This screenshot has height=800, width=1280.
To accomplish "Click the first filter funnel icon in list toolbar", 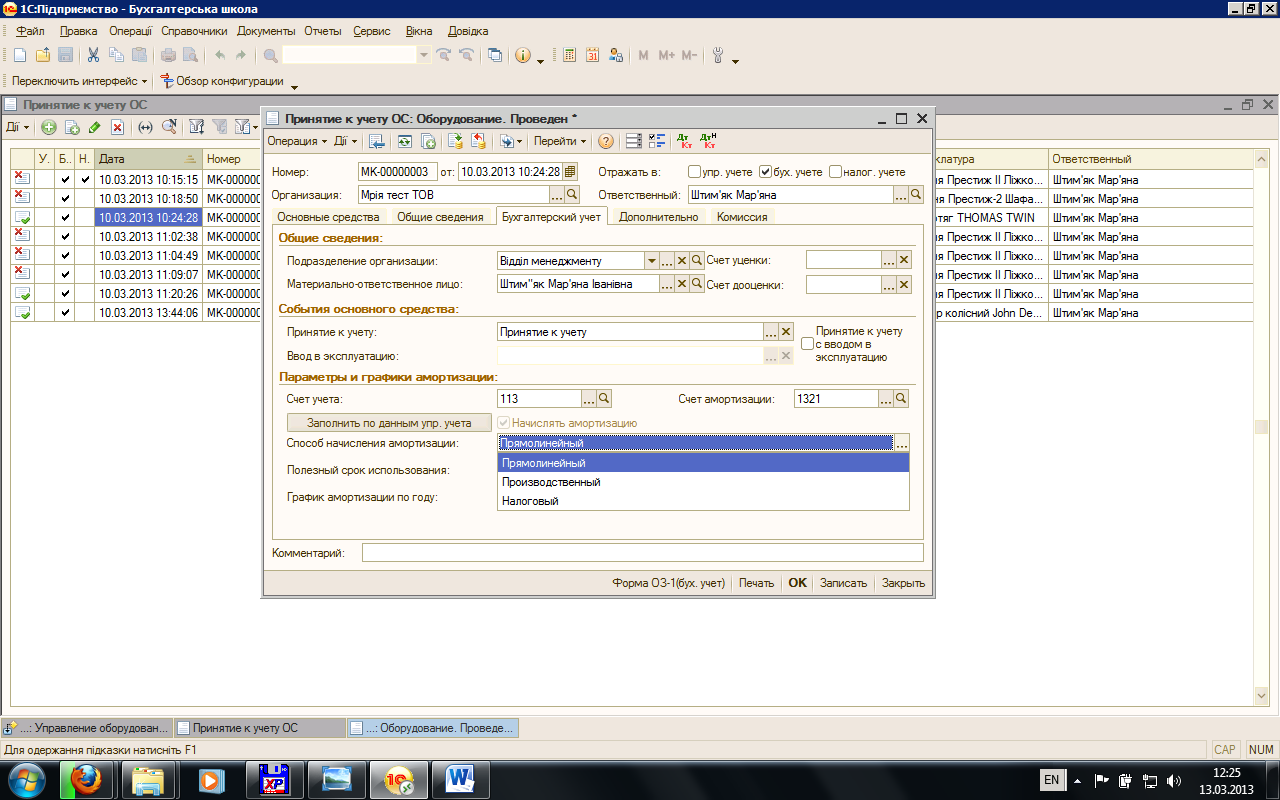I will pos(196,127).
